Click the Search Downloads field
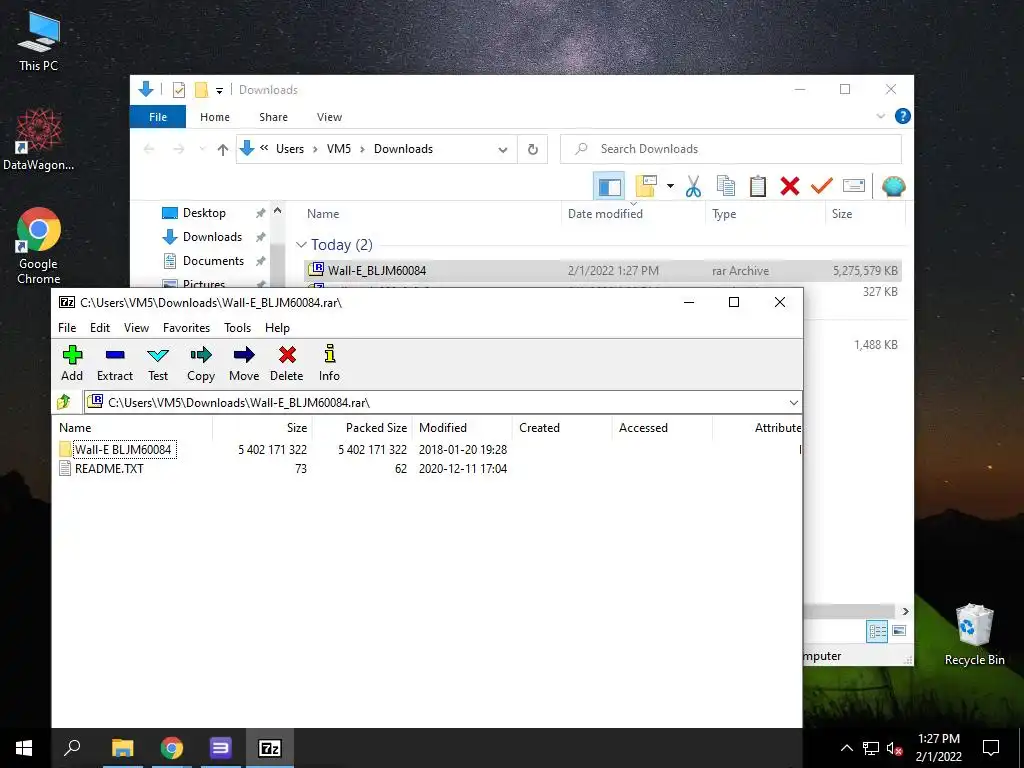Viewport: 1024px width, 768px height. (731, 149)
